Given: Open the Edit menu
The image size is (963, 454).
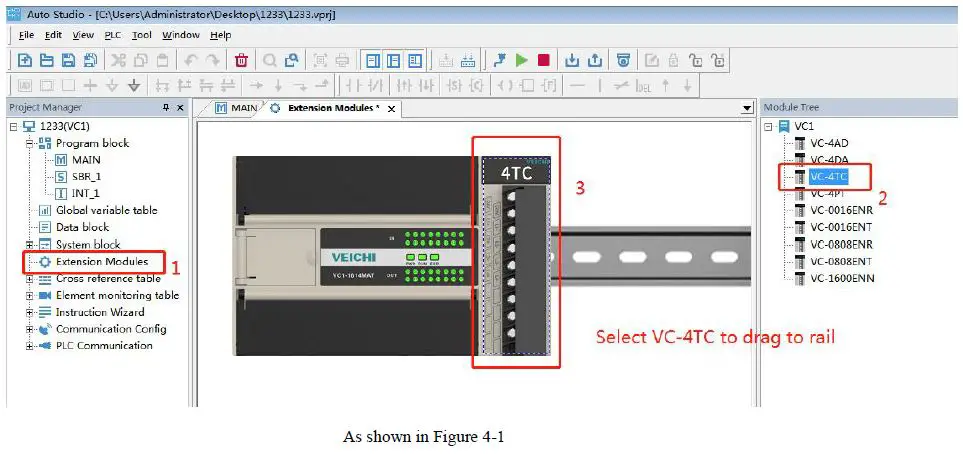Looking at the screenshot, I should (x=53, y=35).
